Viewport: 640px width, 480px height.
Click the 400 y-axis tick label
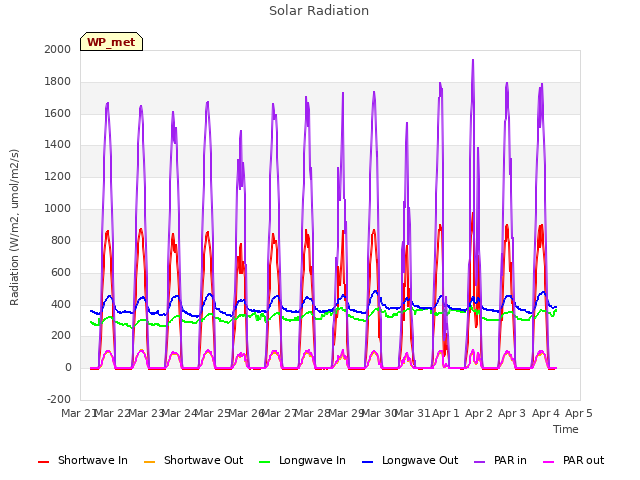(61, 304)
